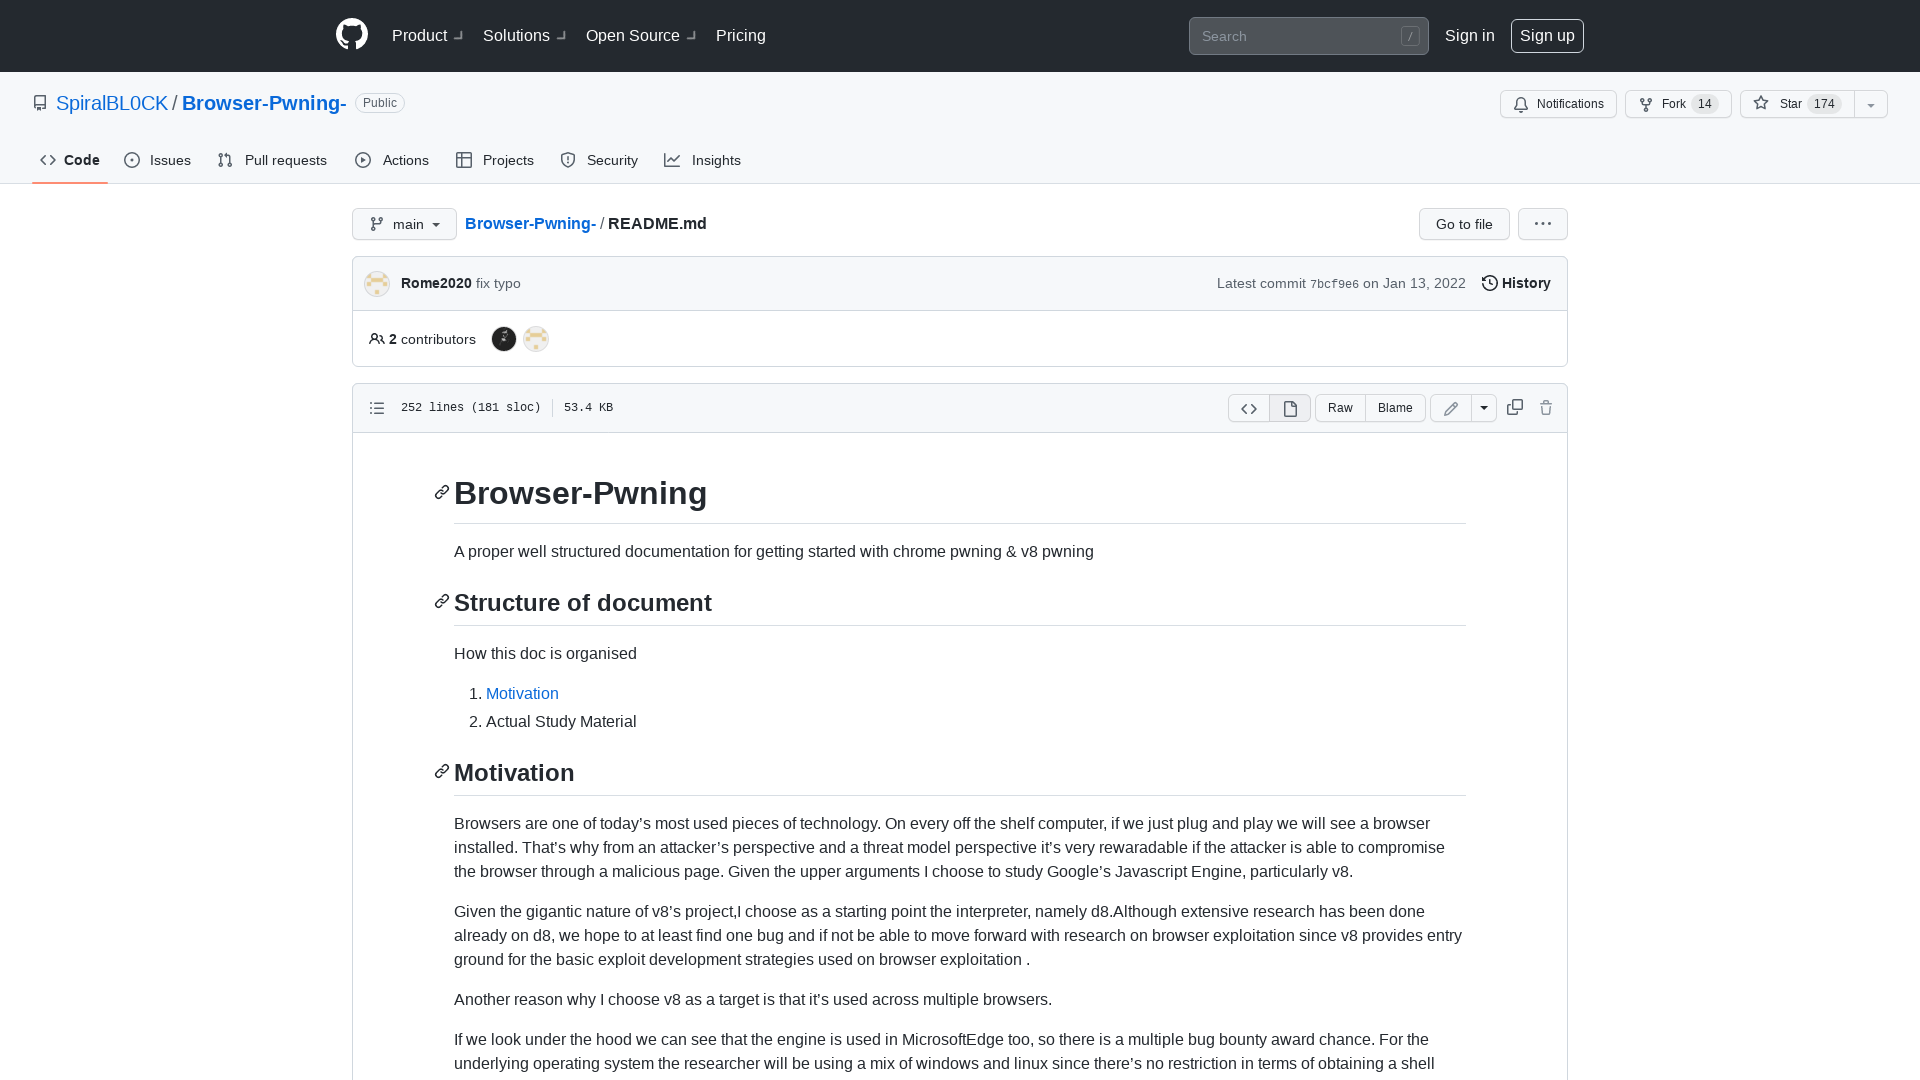View file History
Image resolution: width=1920 pixels, height=1080 pixels.
coord(1516,283)
